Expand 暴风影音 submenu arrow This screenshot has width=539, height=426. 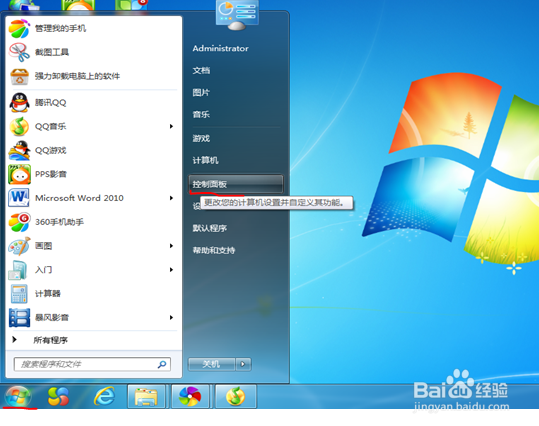171,317
